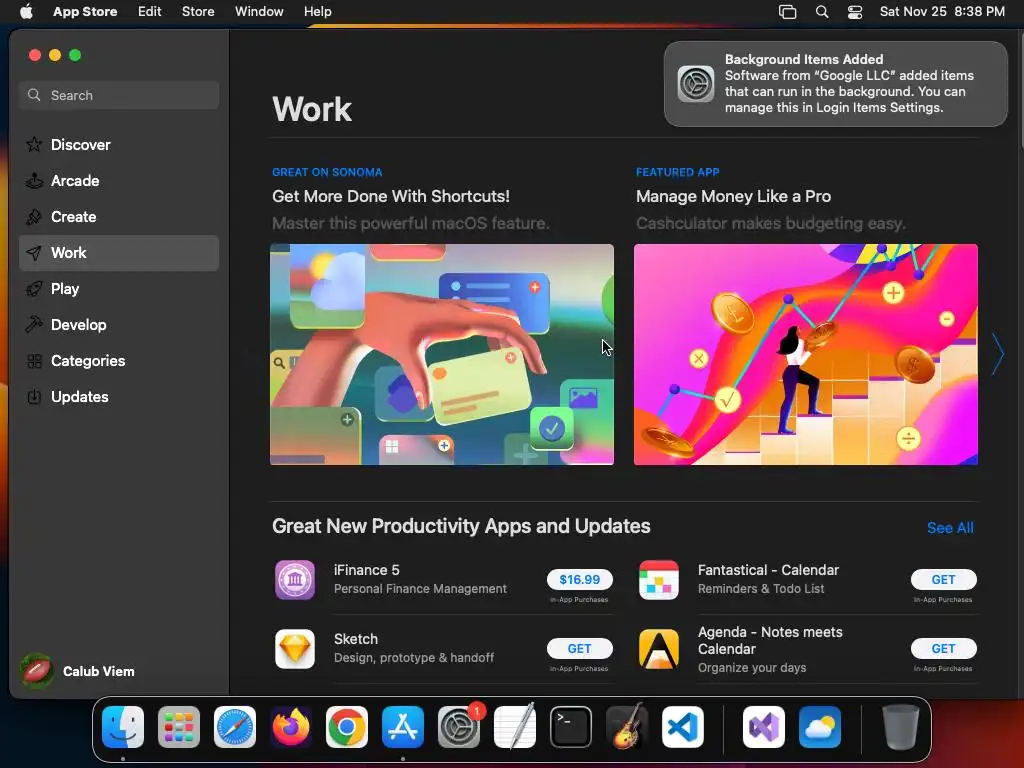Open System Settings from the dock

[x=459, y=726]
